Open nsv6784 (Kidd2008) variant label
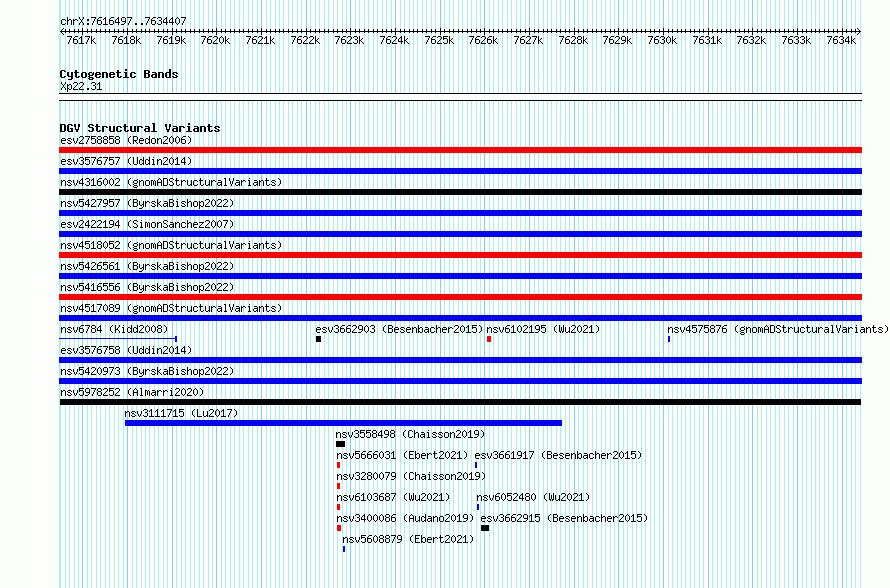 (114, 329)
